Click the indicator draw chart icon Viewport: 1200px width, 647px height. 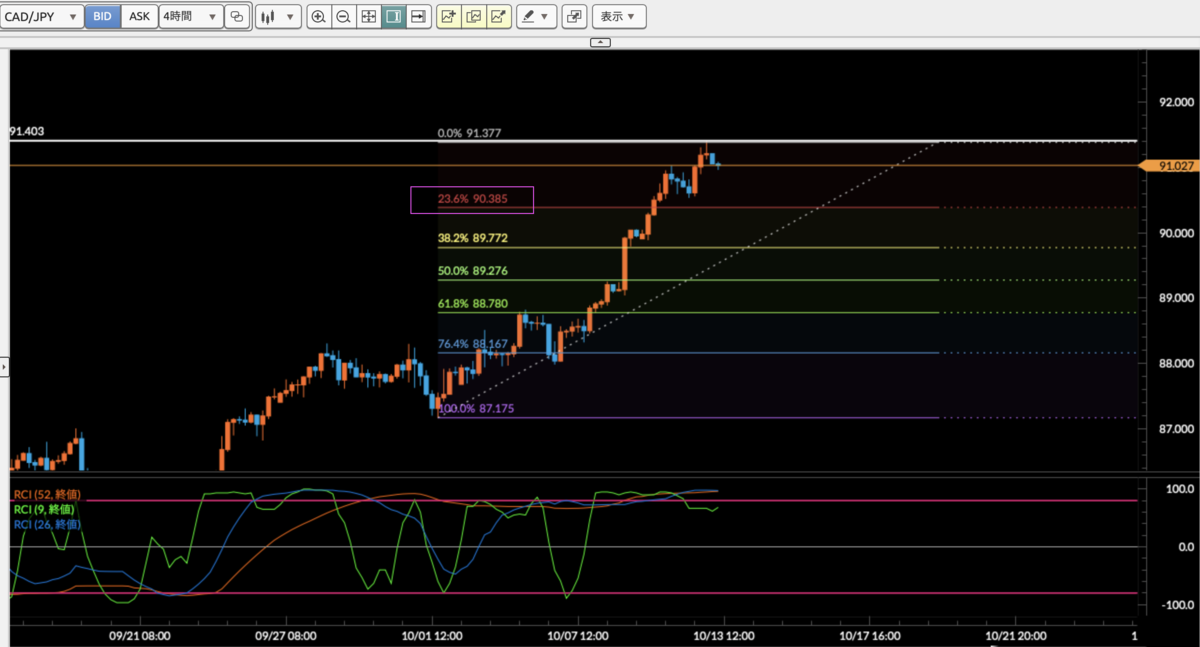498,16
